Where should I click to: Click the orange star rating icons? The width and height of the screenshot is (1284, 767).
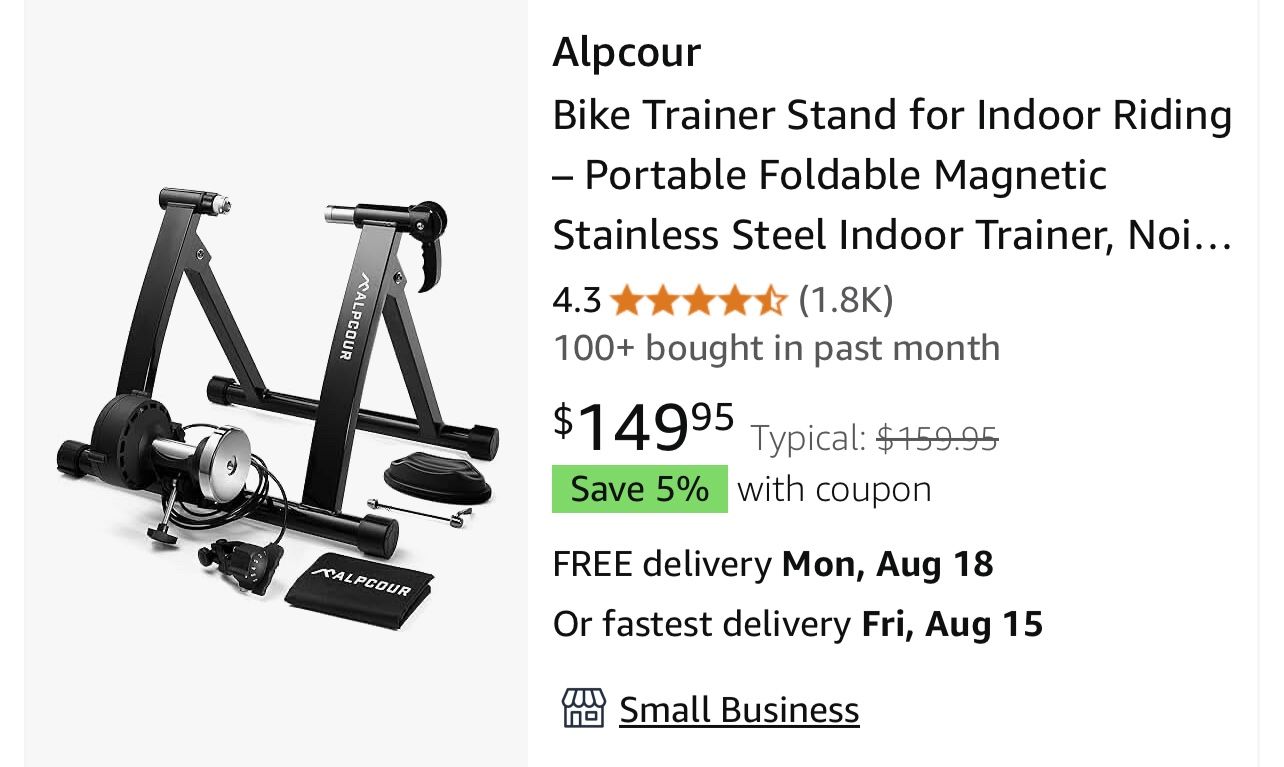698,299
